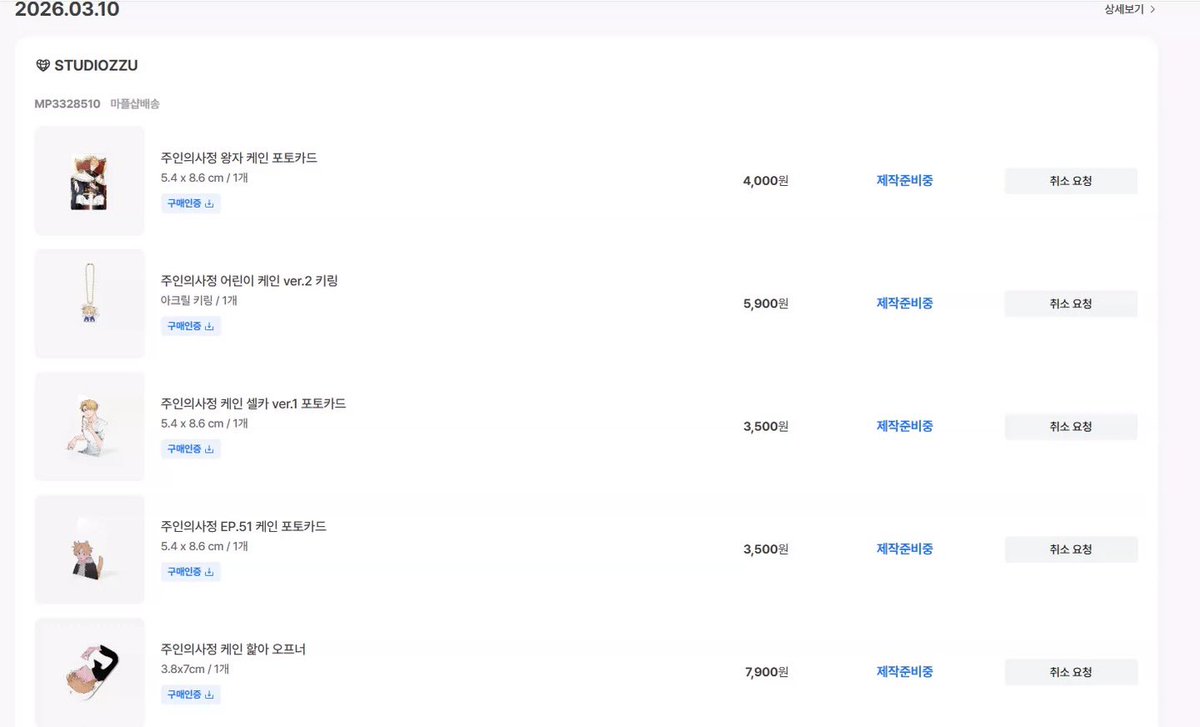Click 제작준비중 status of EP.51 포토카드
This screenshot has height=727, width=1200.
coord(905,549)
